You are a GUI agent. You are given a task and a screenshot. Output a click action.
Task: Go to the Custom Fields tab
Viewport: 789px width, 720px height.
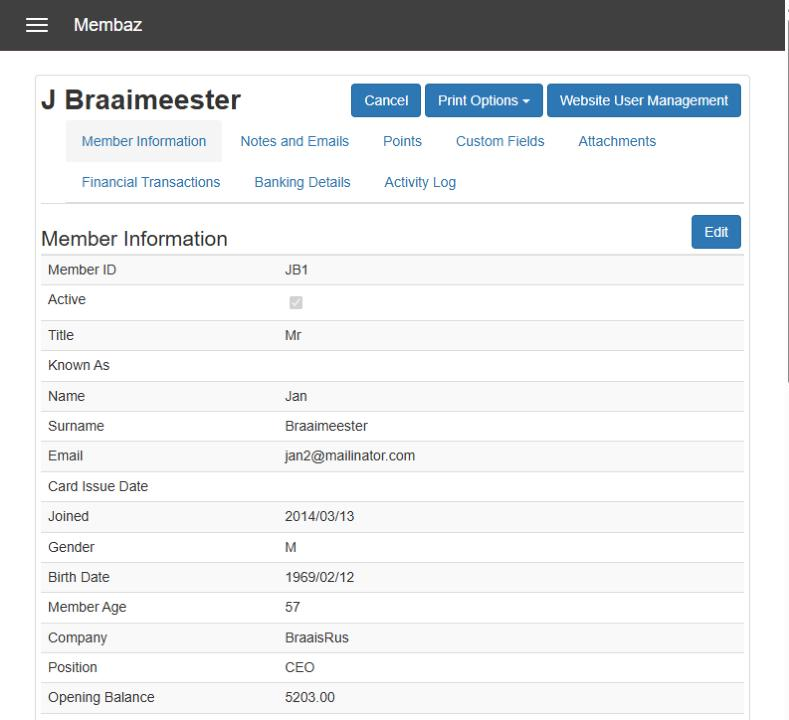pyautogui.click(x=500, y=141)
